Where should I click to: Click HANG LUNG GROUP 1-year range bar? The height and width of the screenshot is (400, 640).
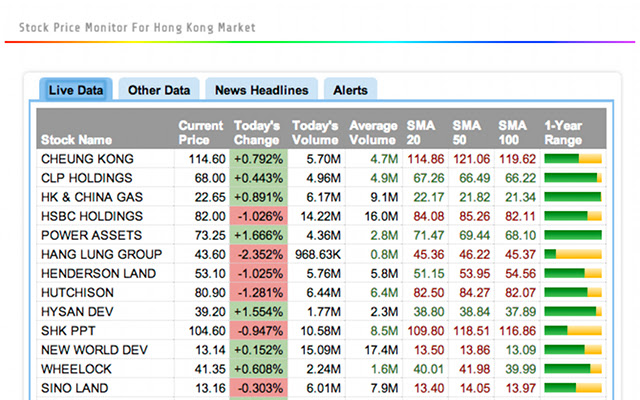tap(573, 254)
